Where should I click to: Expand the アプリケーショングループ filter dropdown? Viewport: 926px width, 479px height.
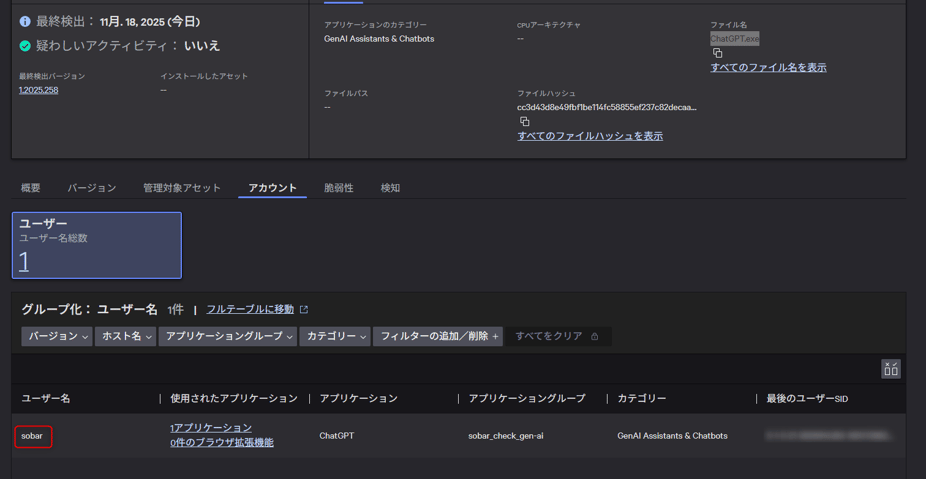(228, 336)
